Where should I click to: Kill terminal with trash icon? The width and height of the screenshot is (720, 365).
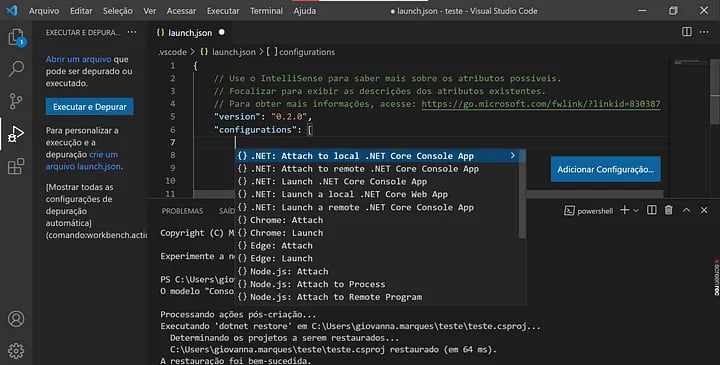click(x=669, y=210)
